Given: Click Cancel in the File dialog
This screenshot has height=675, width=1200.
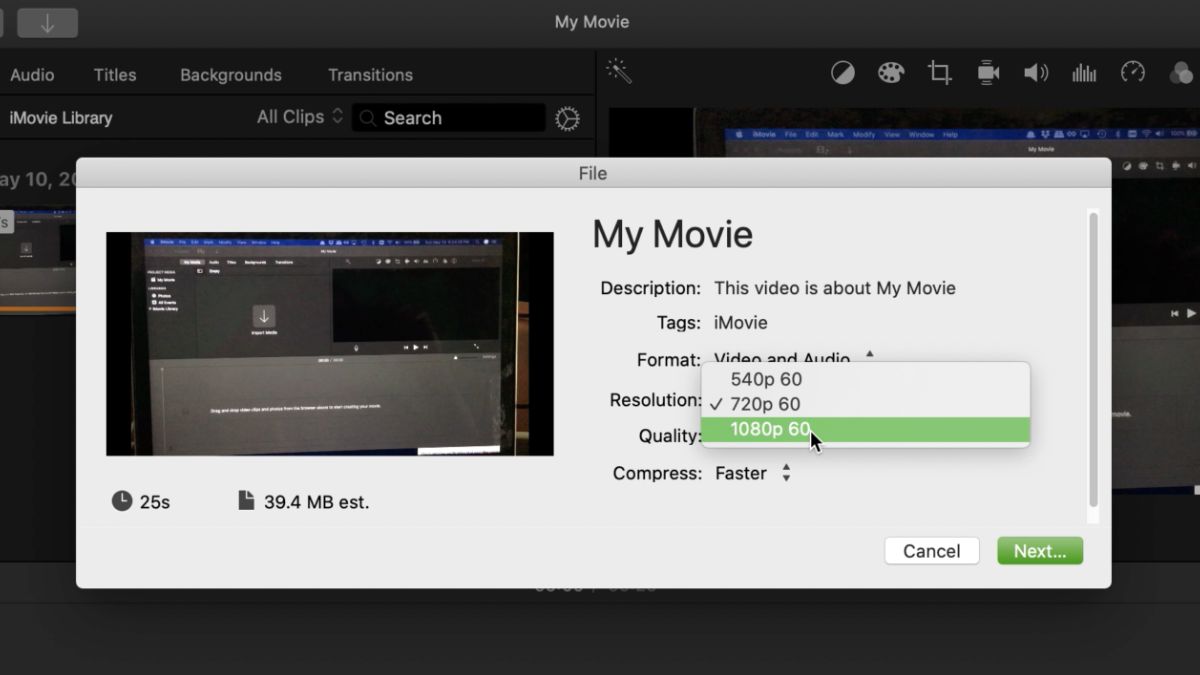Looking at the screenshot, I should point(931,551).
